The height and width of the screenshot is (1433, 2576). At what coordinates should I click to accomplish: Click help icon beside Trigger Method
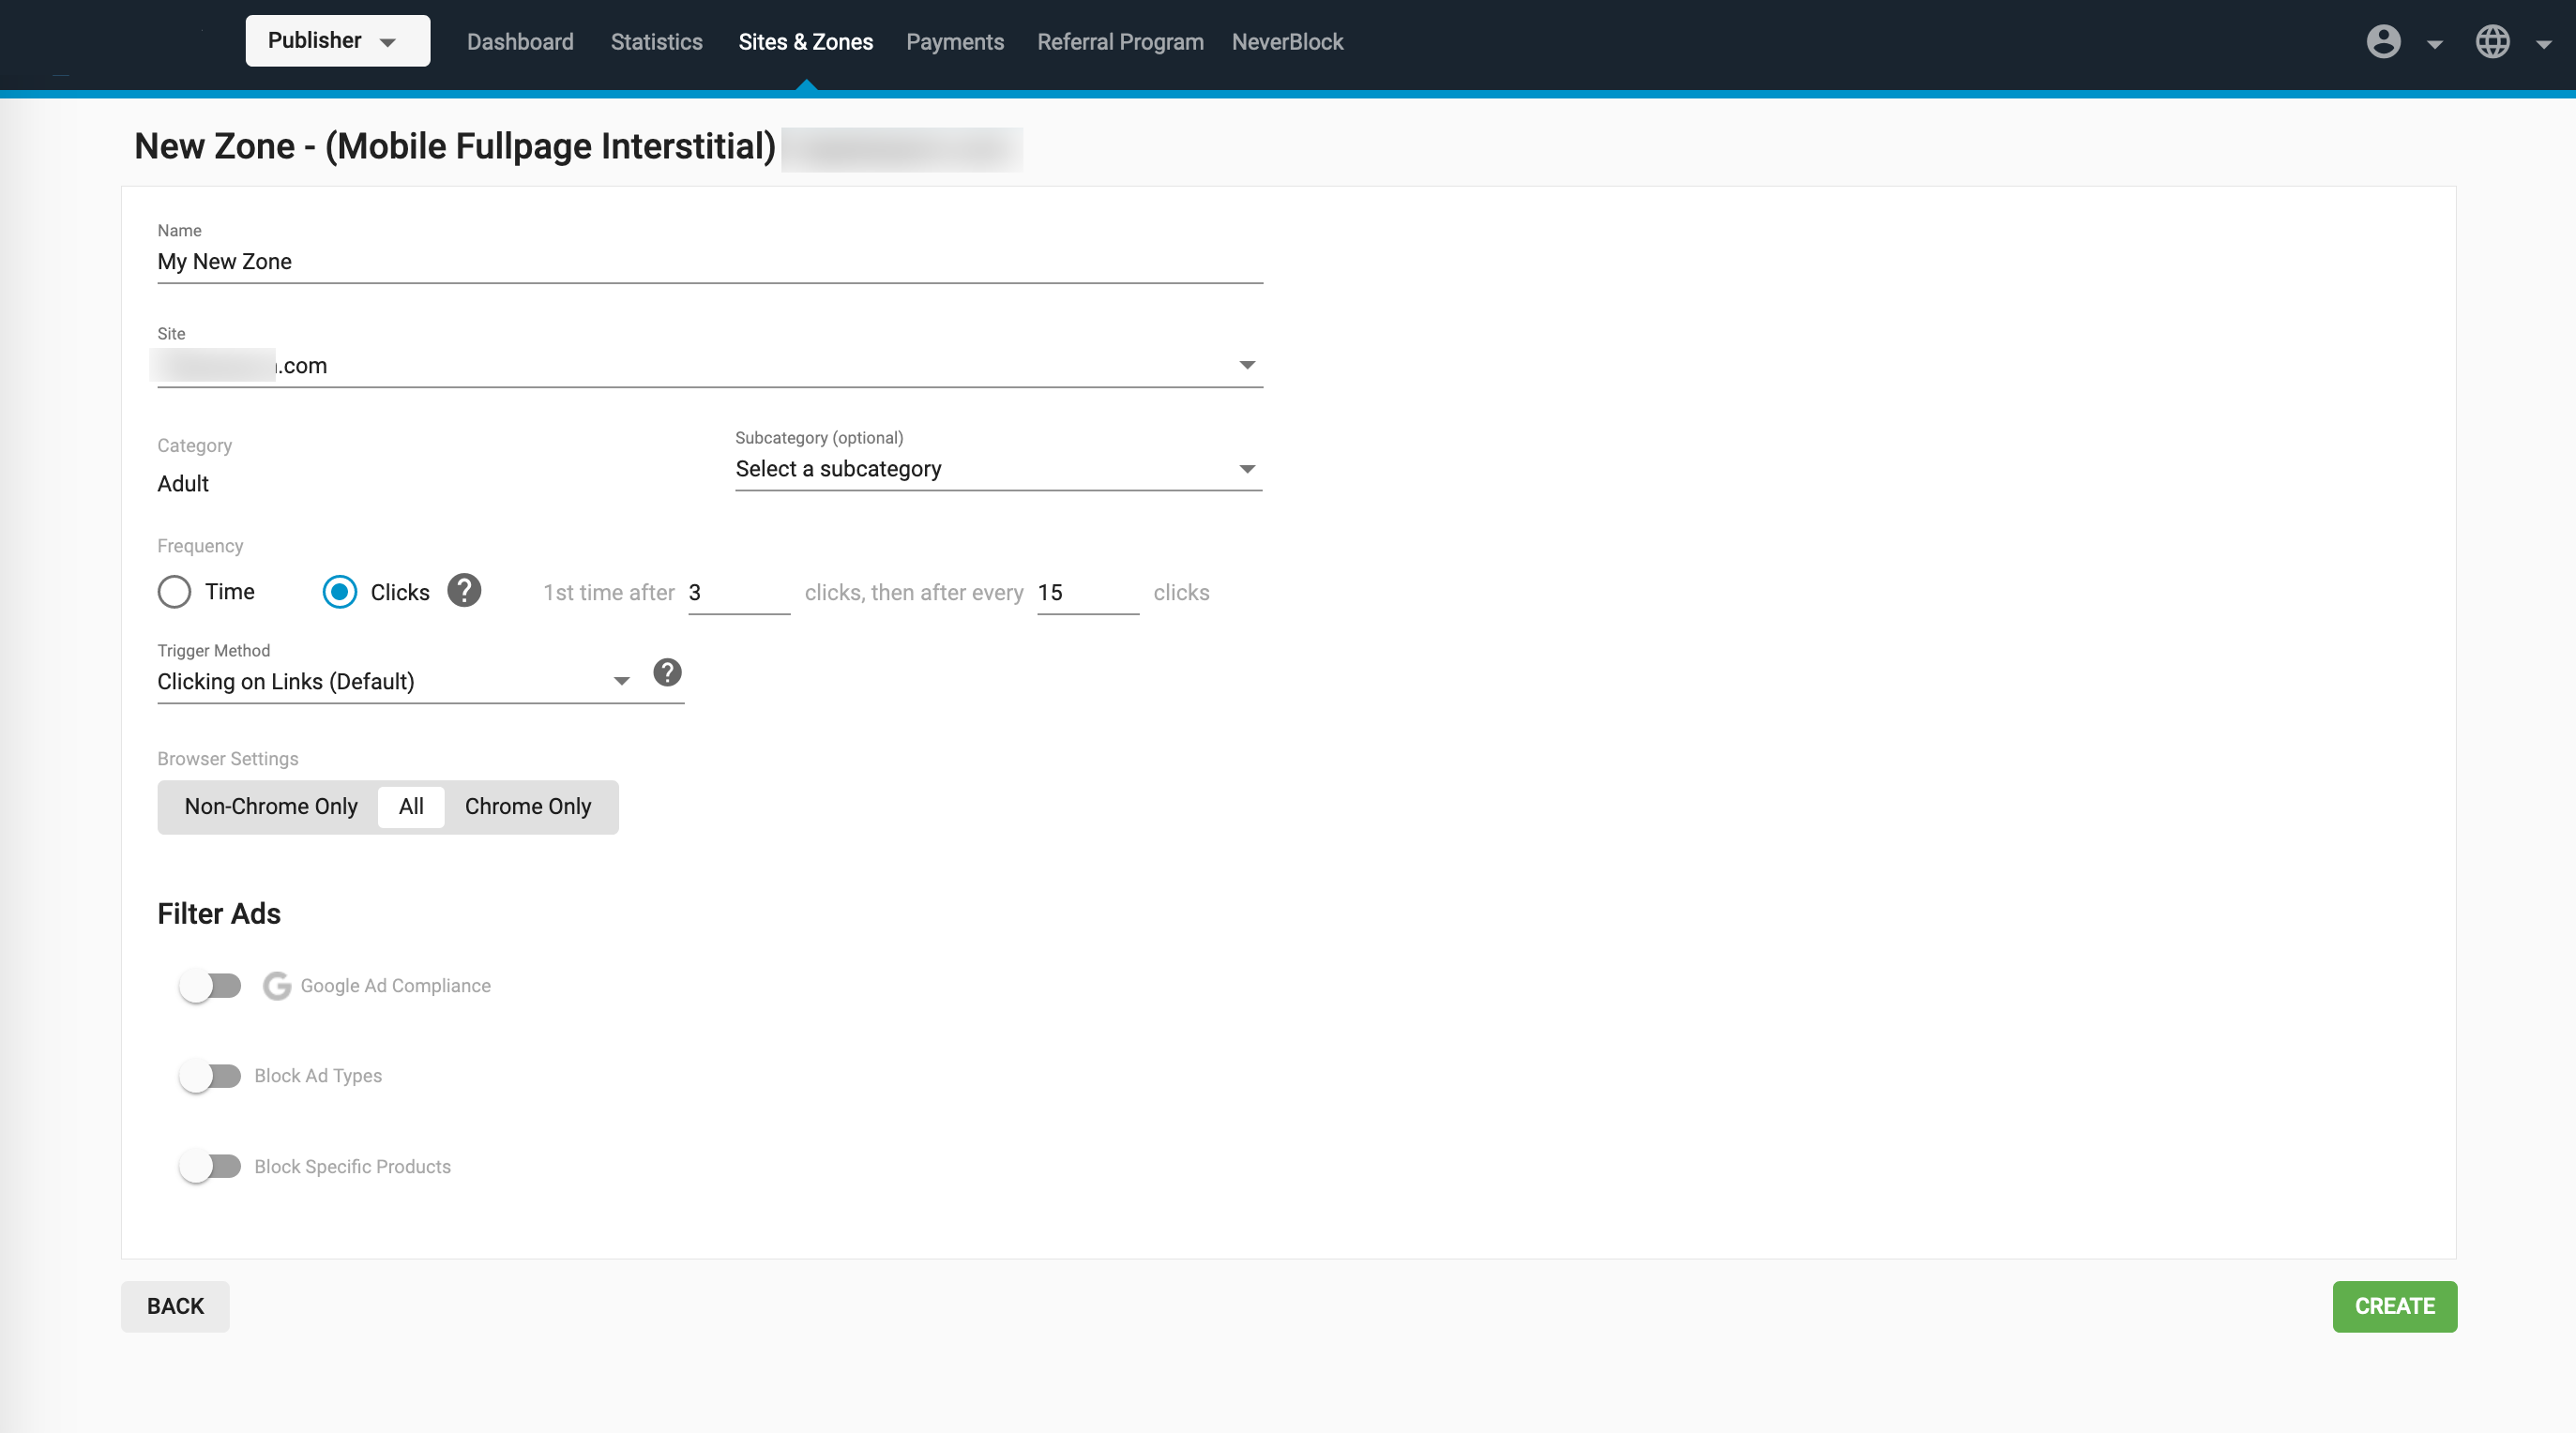667,673
